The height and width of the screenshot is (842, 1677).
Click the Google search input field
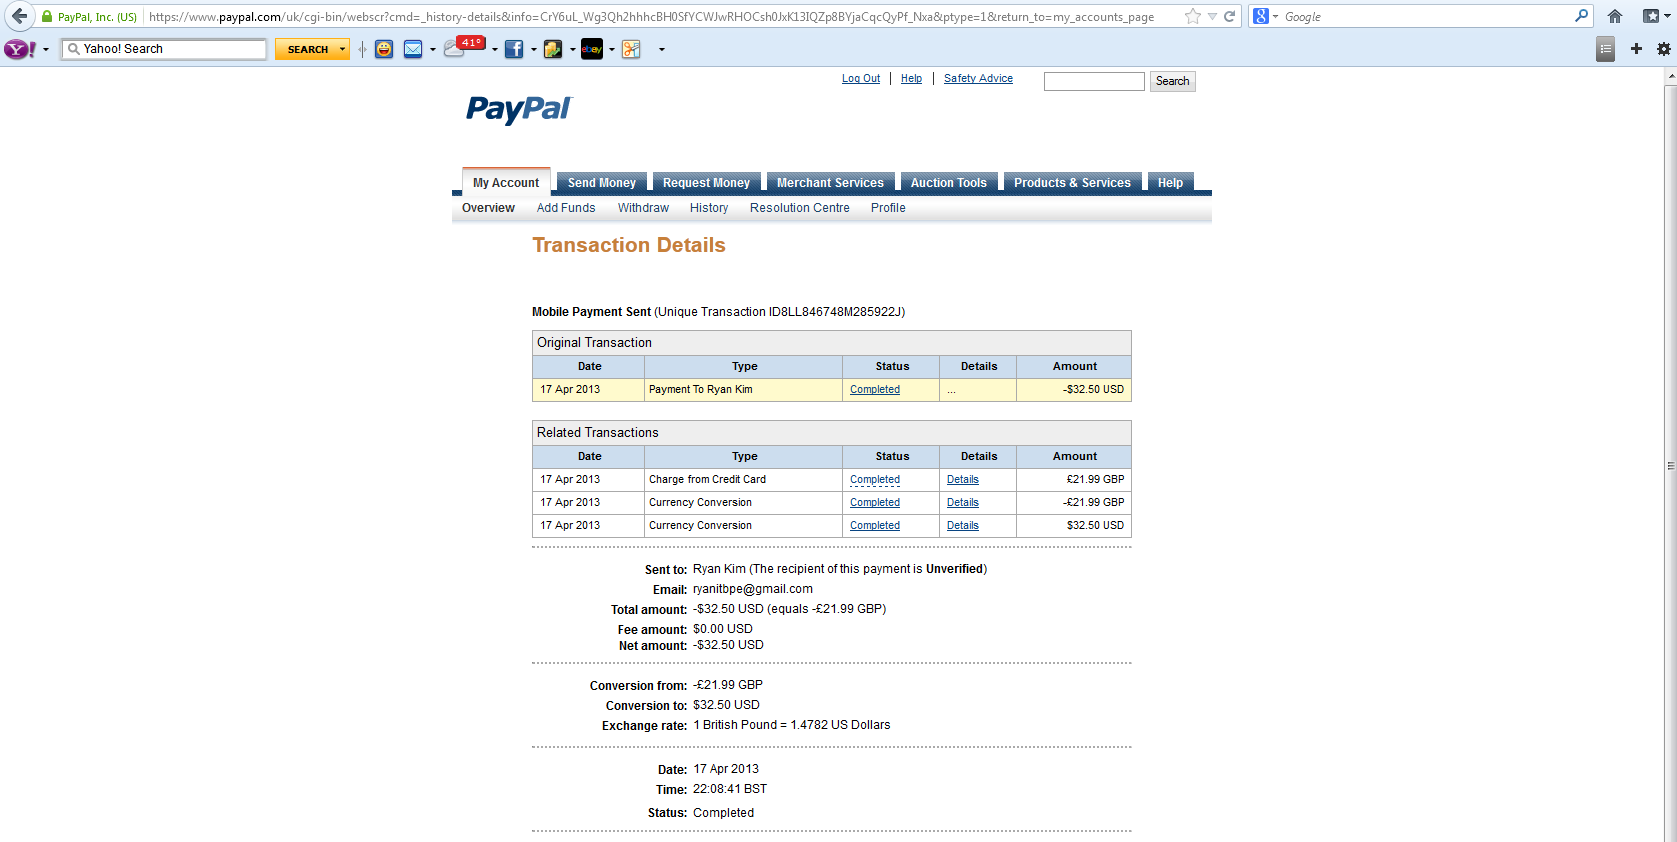(1427, 17)
